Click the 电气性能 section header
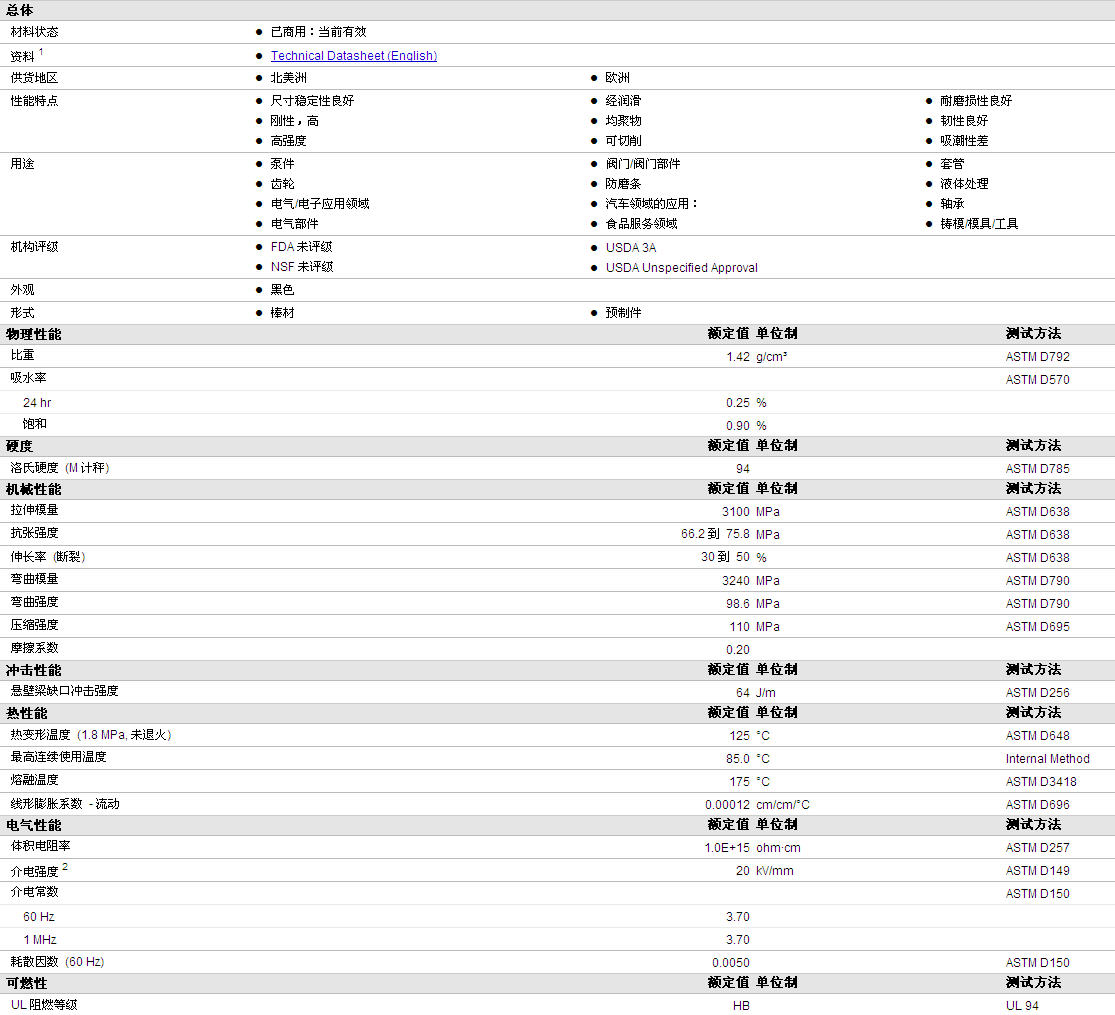Screen dimensions: 1115x1015 click(33, 826)
